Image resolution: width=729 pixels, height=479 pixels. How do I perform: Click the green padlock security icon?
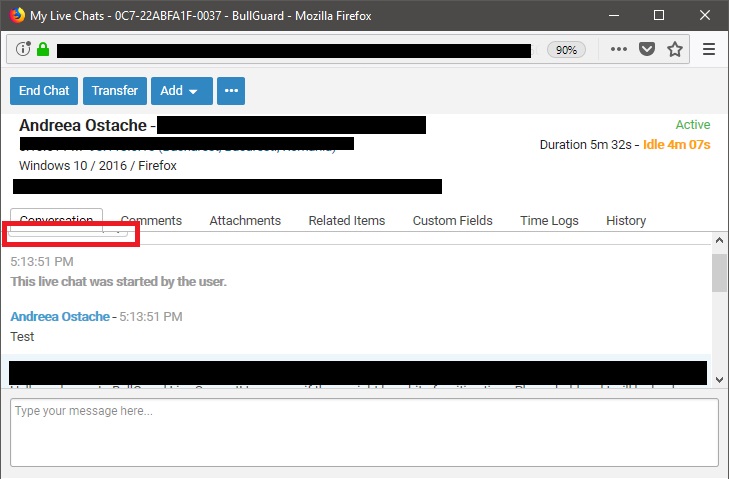click(43, 49)
